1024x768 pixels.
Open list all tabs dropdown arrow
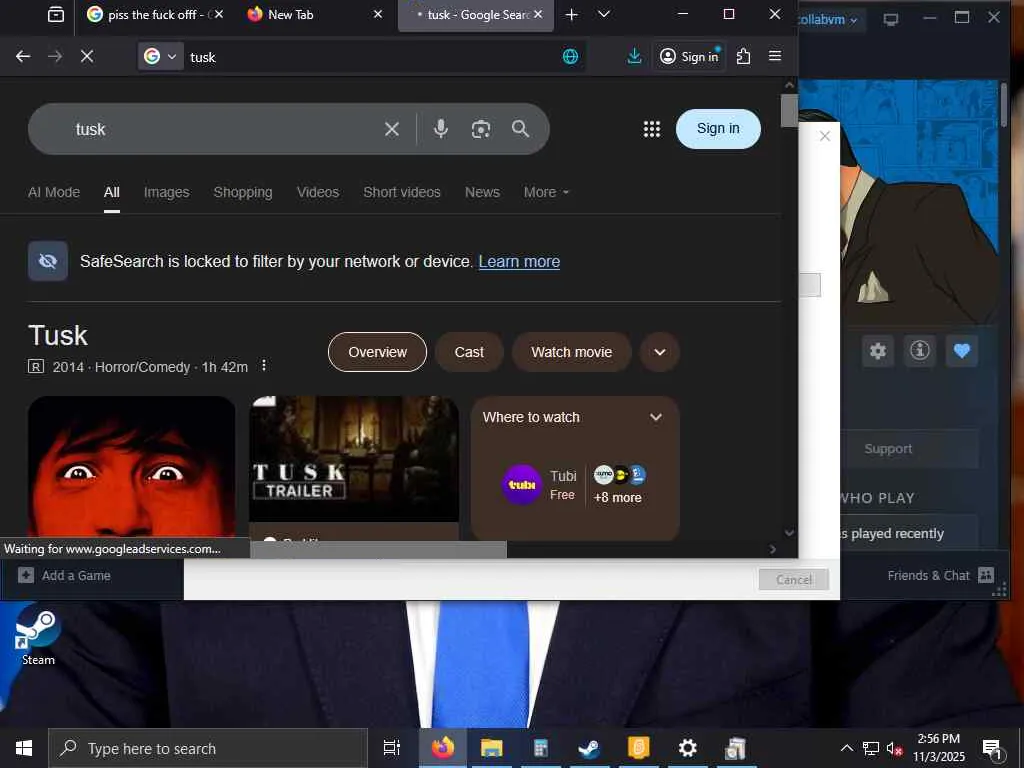click(604, 14)
